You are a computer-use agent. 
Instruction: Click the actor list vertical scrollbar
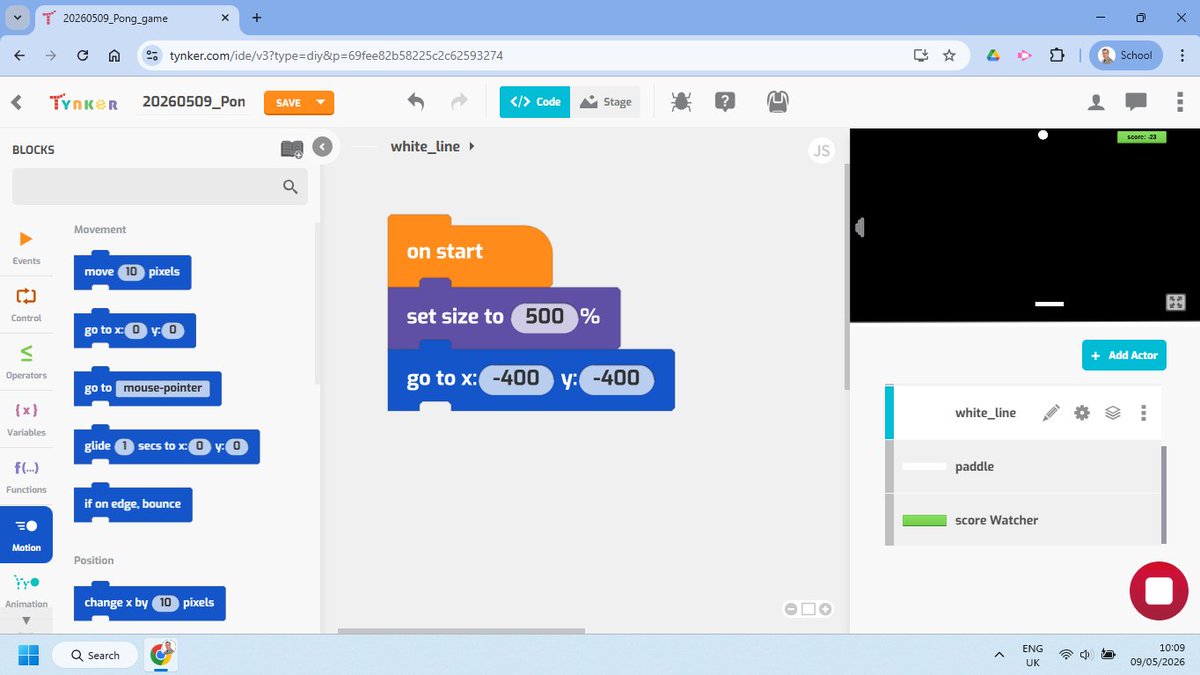click(1163, 493)
